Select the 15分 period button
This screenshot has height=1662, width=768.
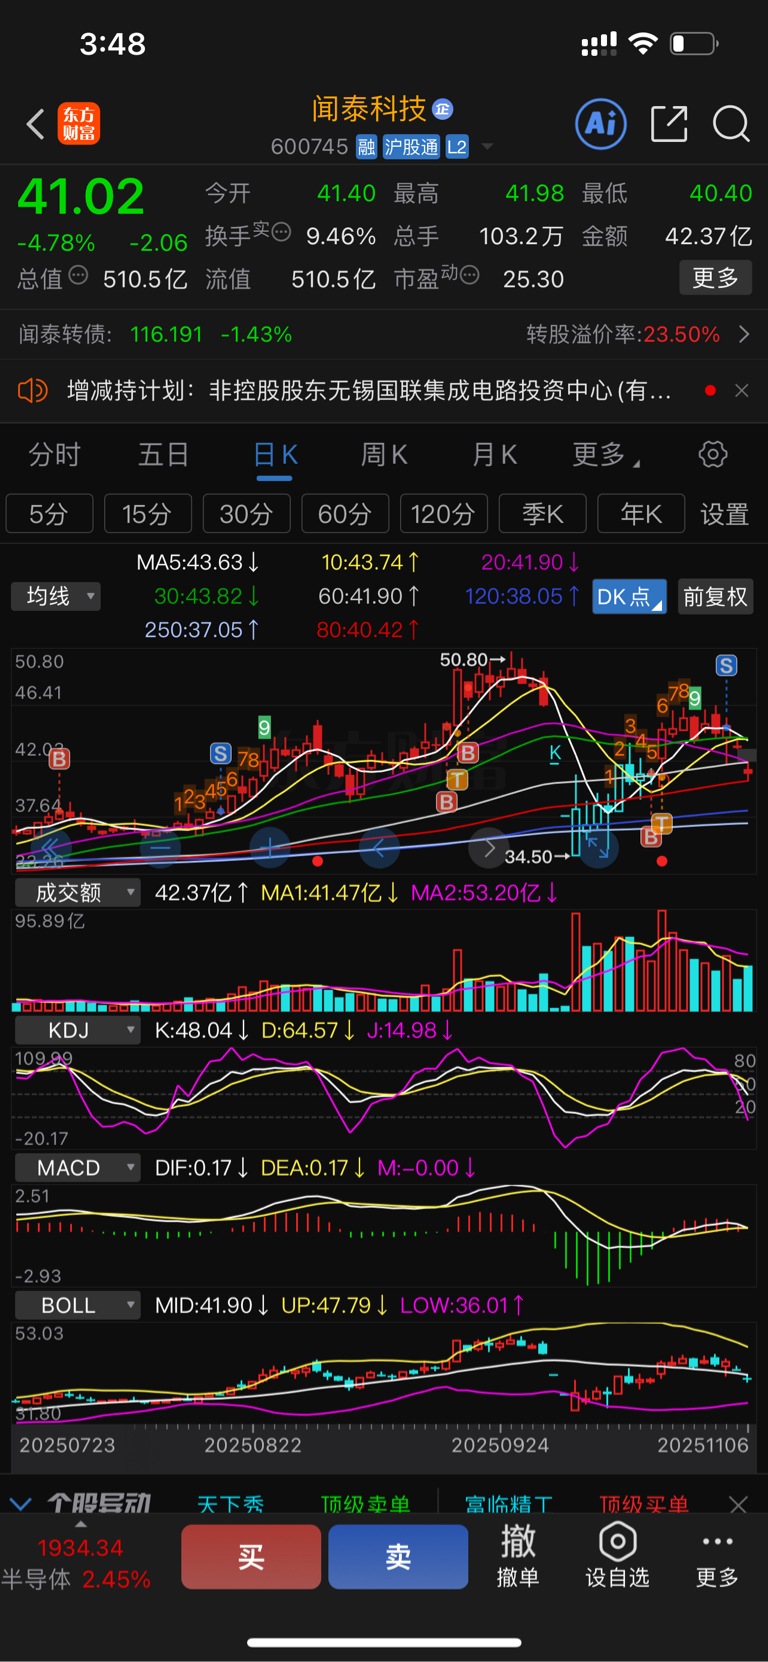point(147,514)
